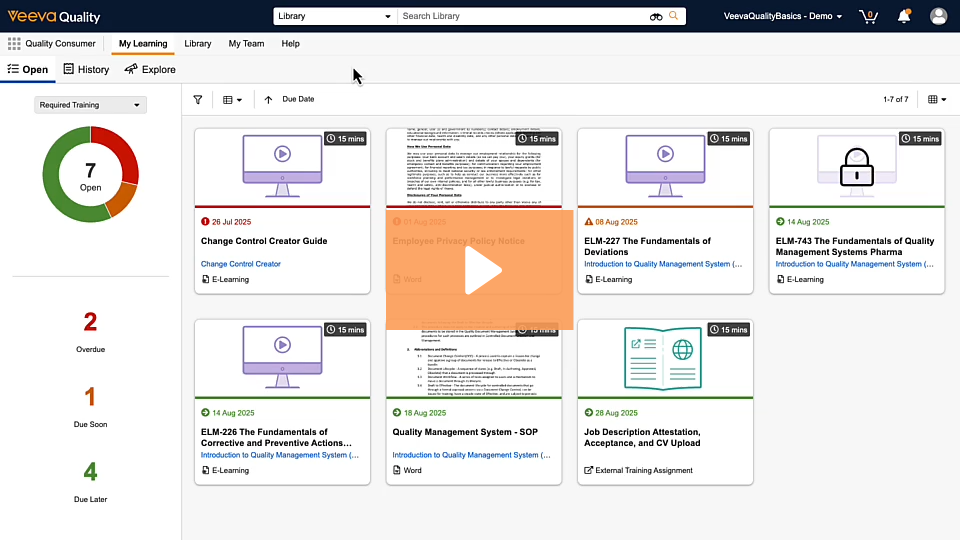This screenshot has height=540, width=960.
Task: Expand the VeevaQualityBasics - Demo vault menu
Action: point(782,17)
